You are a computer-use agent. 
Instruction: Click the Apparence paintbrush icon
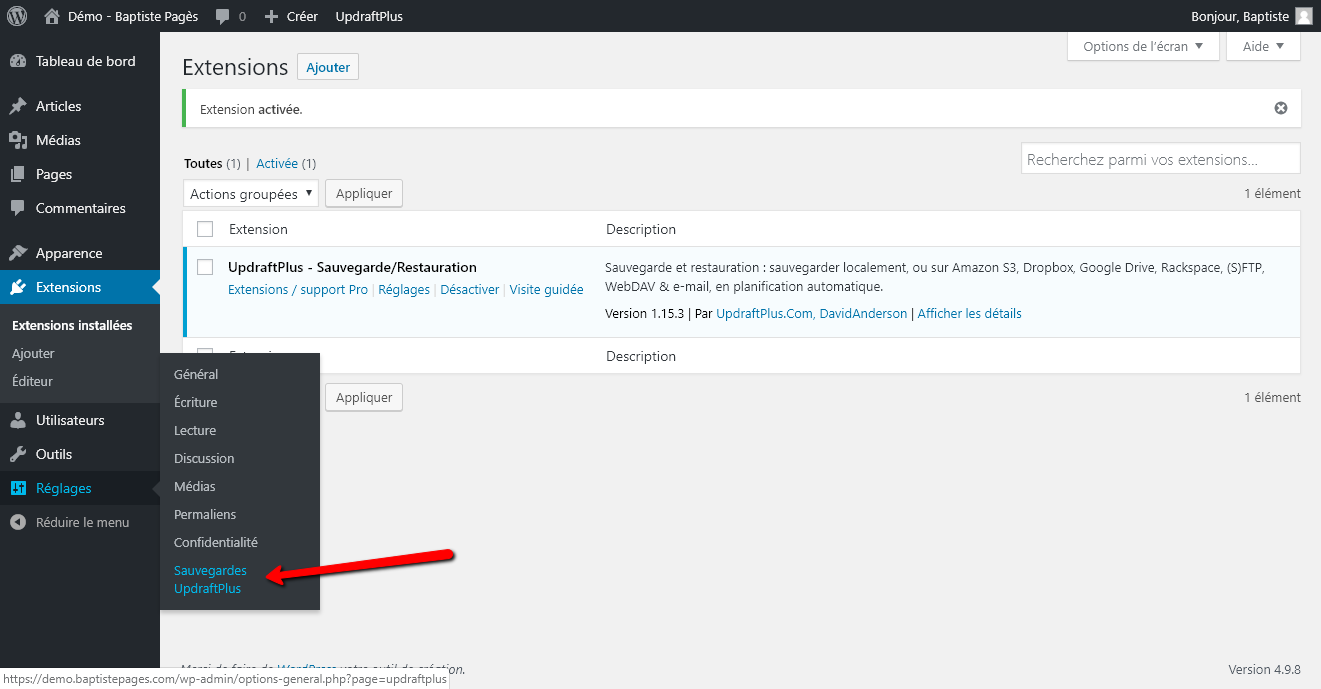[x=18, y=253]
